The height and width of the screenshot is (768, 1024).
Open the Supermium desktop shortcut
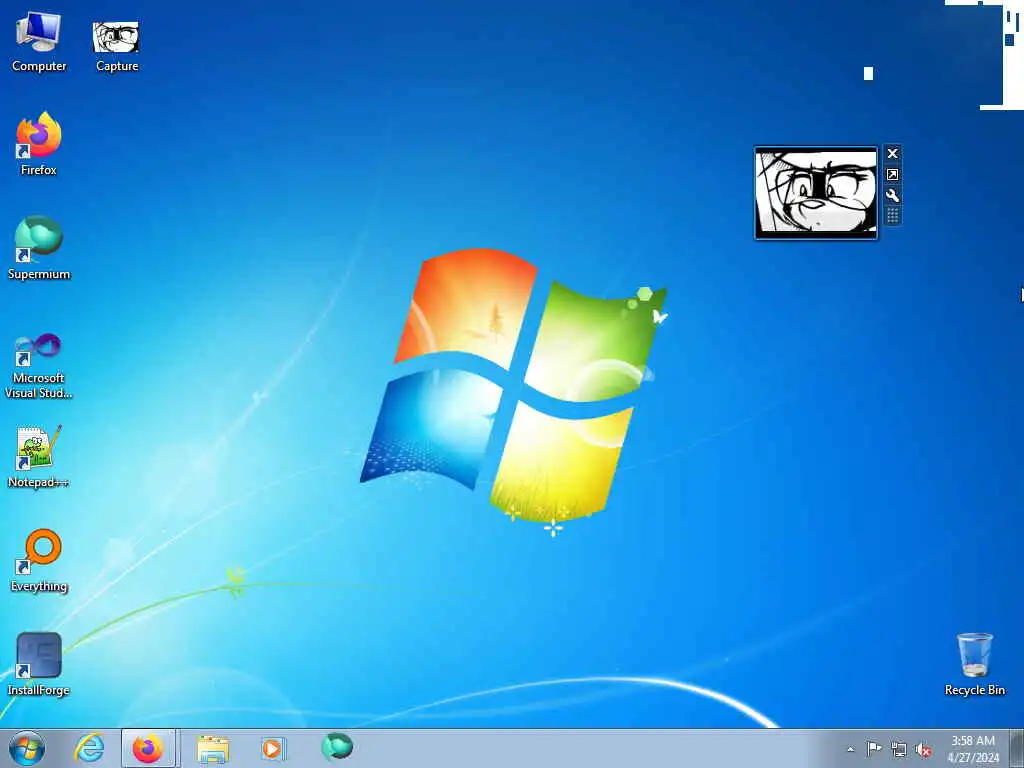coord(39,248)
